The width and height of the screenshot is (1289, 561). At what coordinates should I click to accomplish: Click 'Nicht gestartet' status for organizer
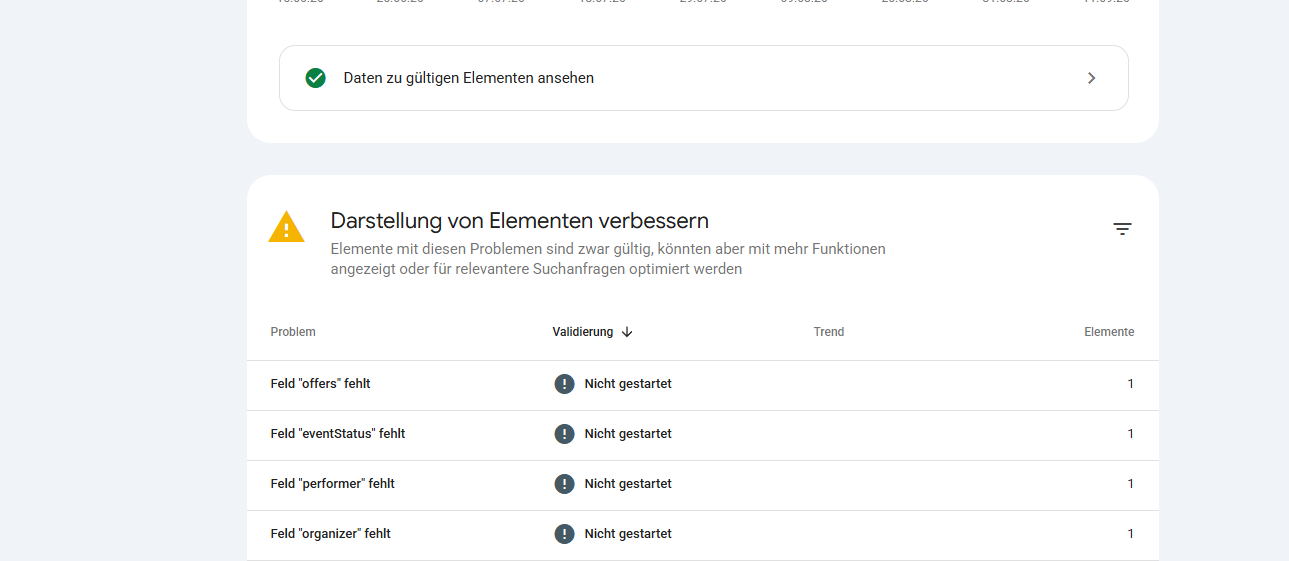(628, 534)
